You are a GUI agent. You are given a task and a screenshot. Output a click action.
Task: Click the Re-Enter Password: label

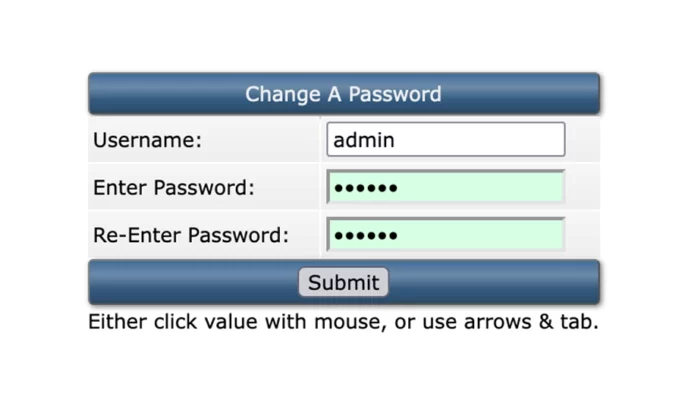pyautogui.click(x=190, y=236)
